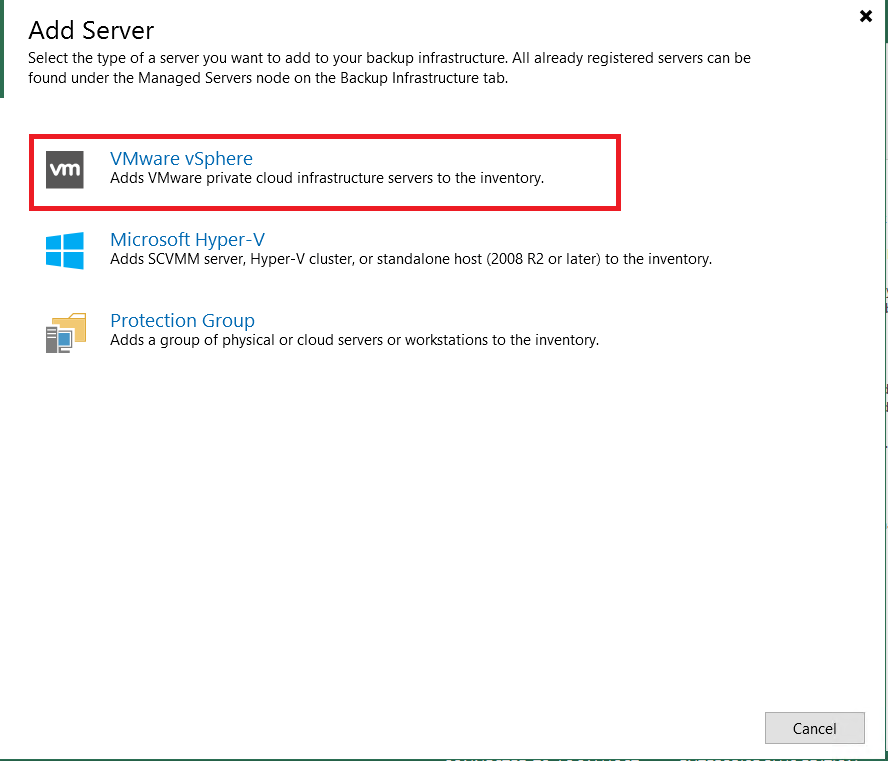888x761 pixels.
Task: Click the Microsoft Hyper-V Windows logo icon
Action: pyautogui.click(x=65, y=250)
